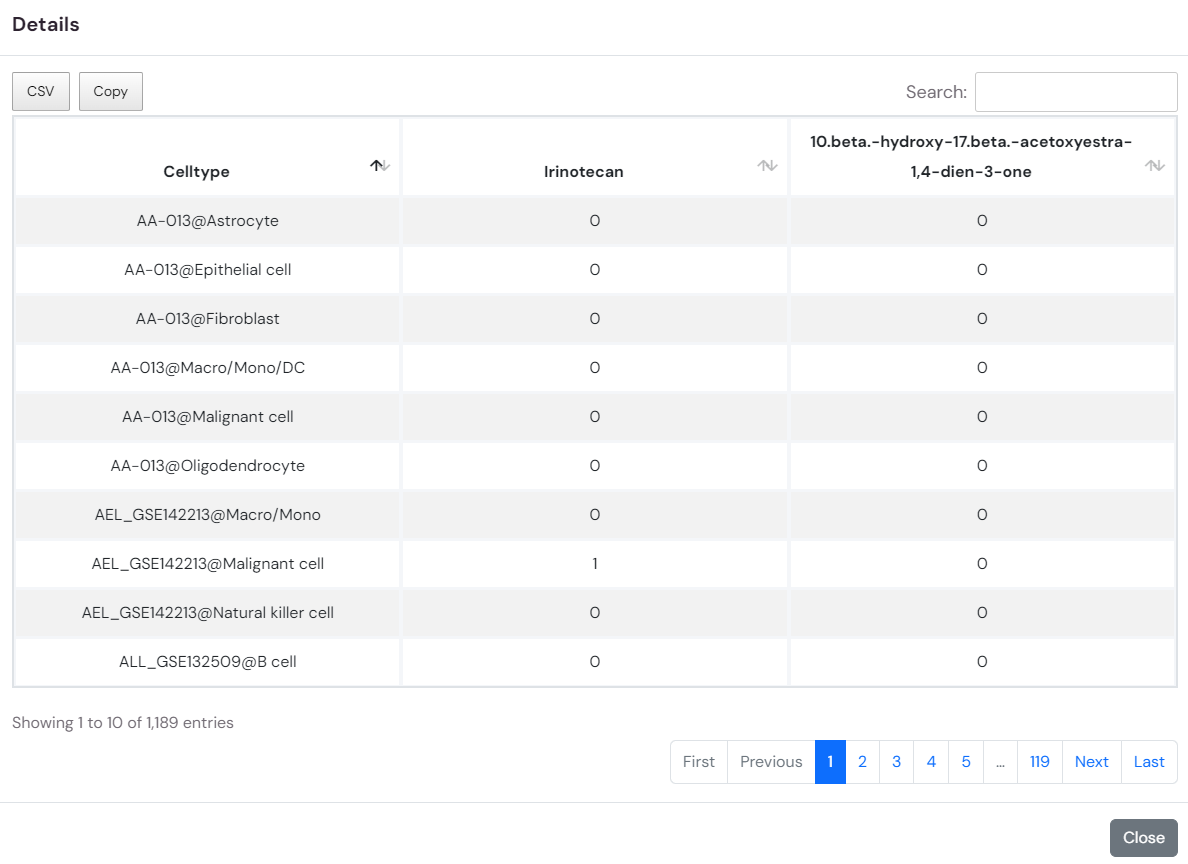Click the AA-013@Oligodendrocyte cell

click(x=208, y=466)
